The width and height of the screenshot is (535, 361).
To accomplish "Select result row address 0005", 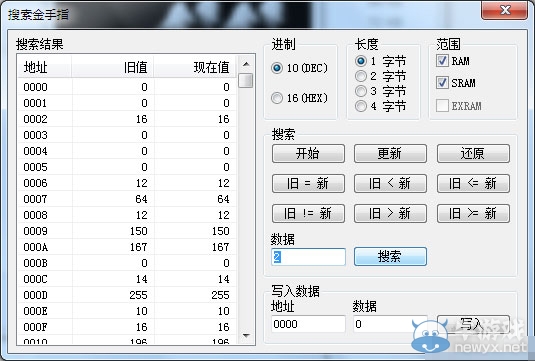I will click(127, 167).
